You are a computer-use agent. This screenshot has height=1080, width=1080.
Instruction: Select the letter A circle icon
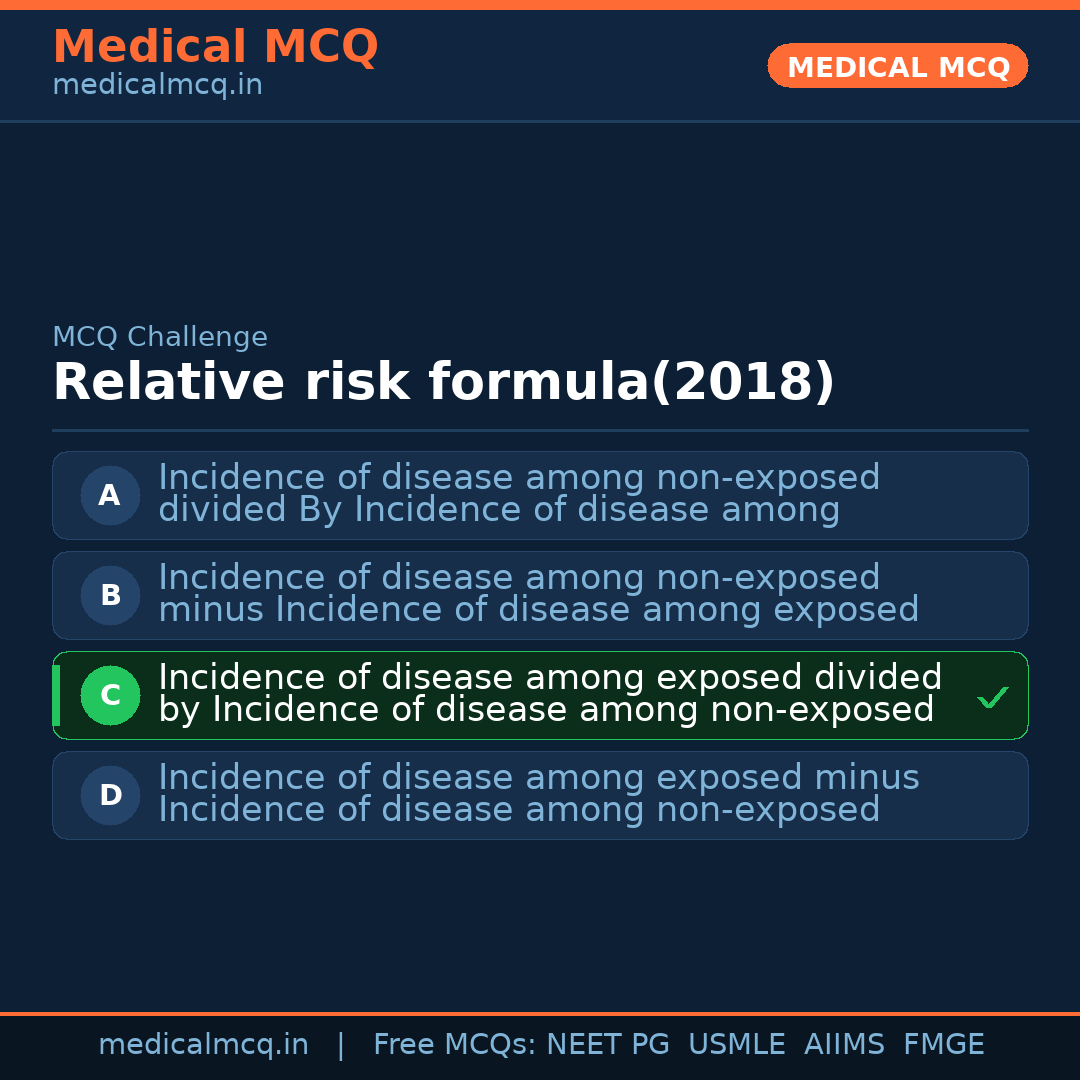pos(110,495)
